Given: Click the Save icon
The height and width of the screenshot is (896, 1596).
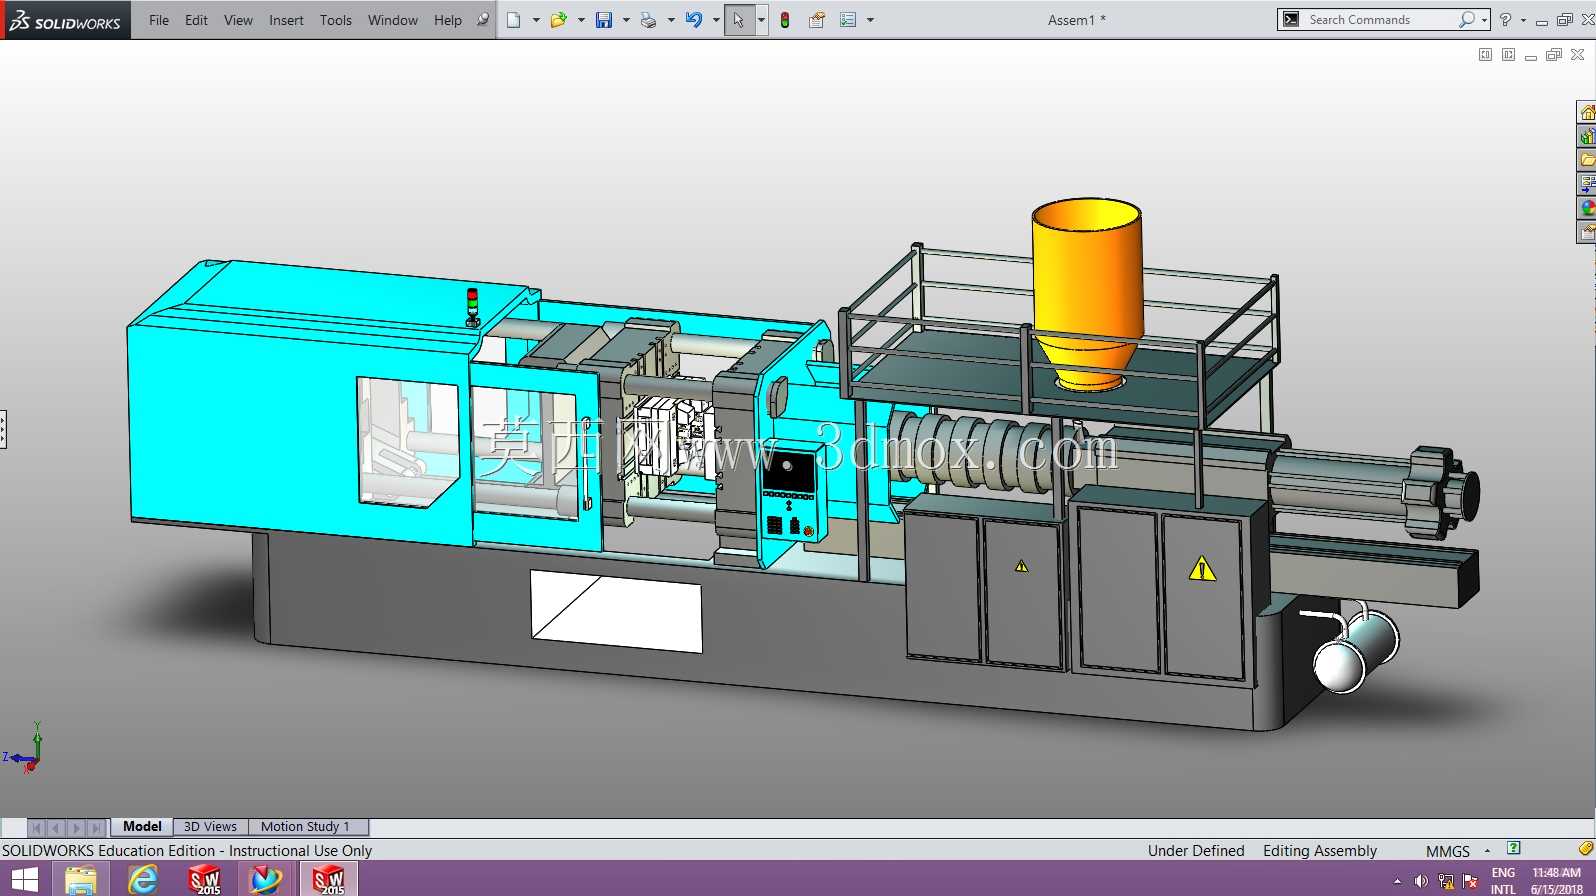Looking at the screenshot, I should click(604, 20).
